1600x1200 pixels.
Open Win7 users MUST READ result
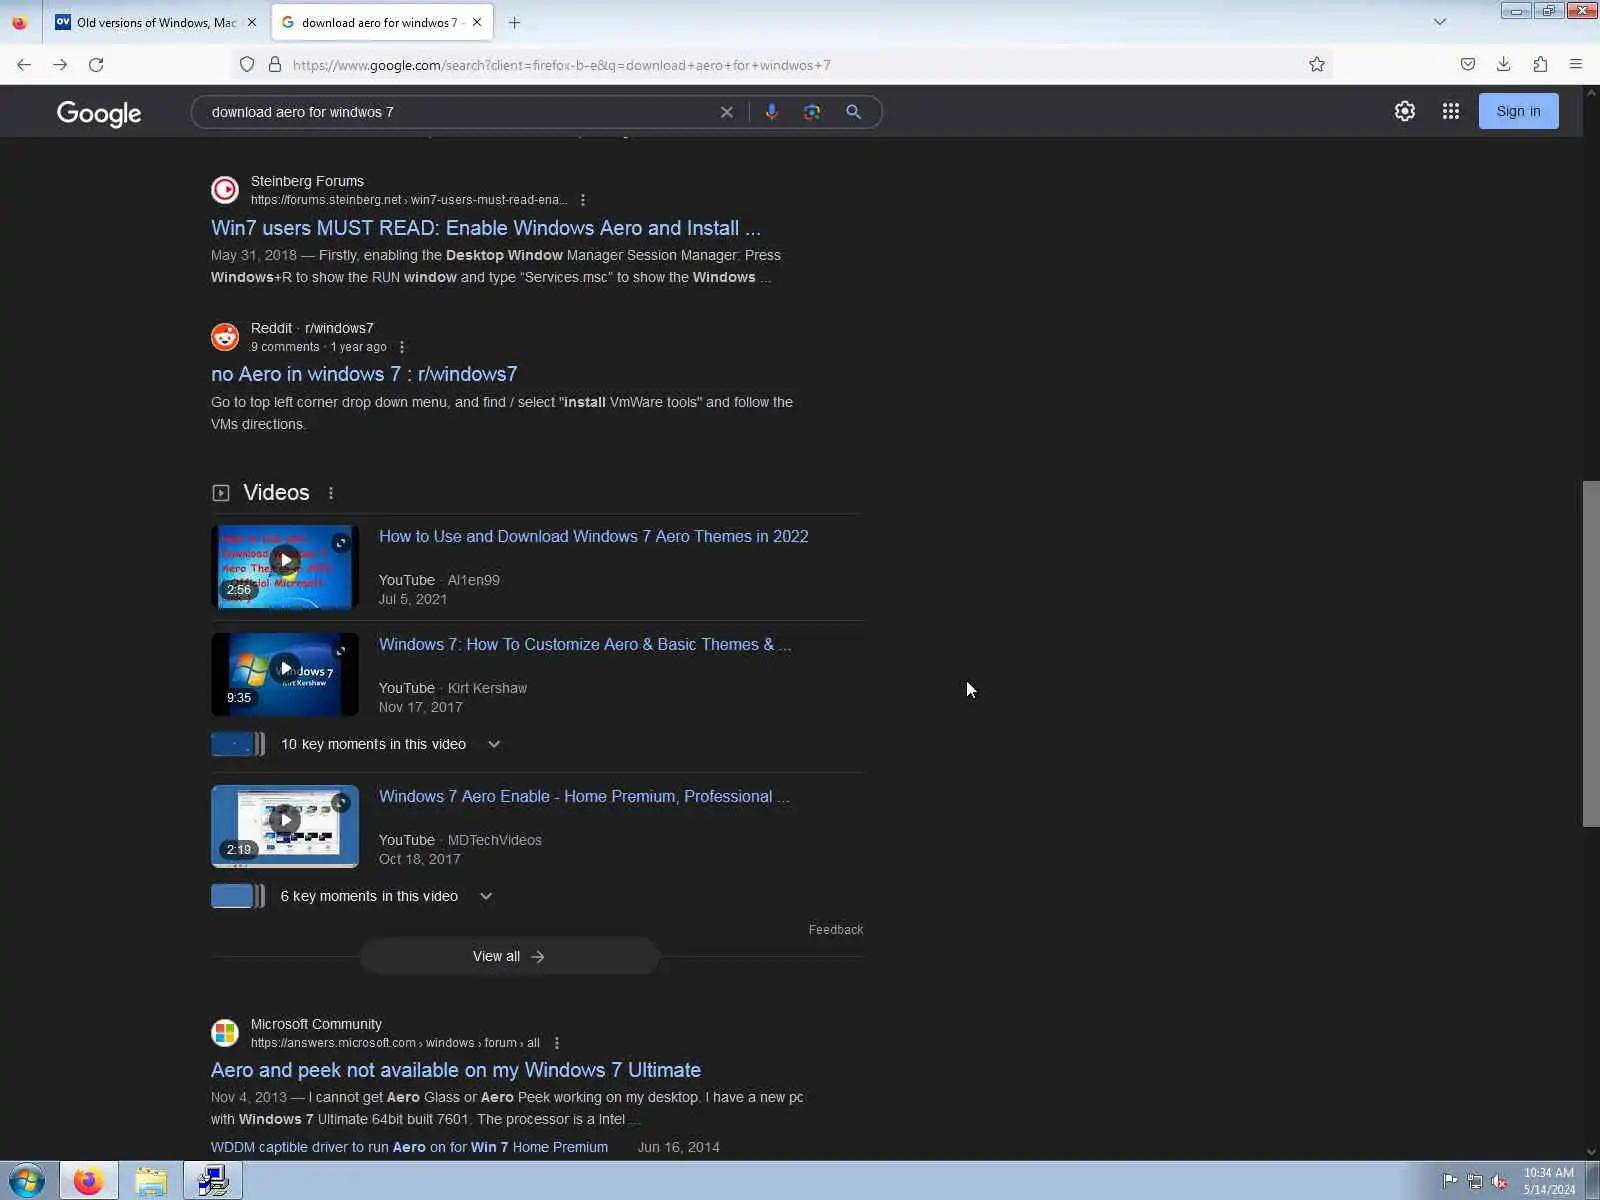pyautogui.click(x=486, y=228)
